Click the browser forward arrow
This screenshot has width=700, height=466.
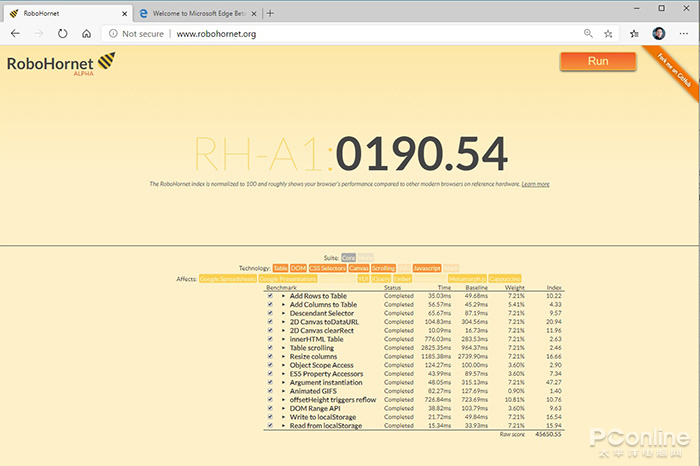39,33
